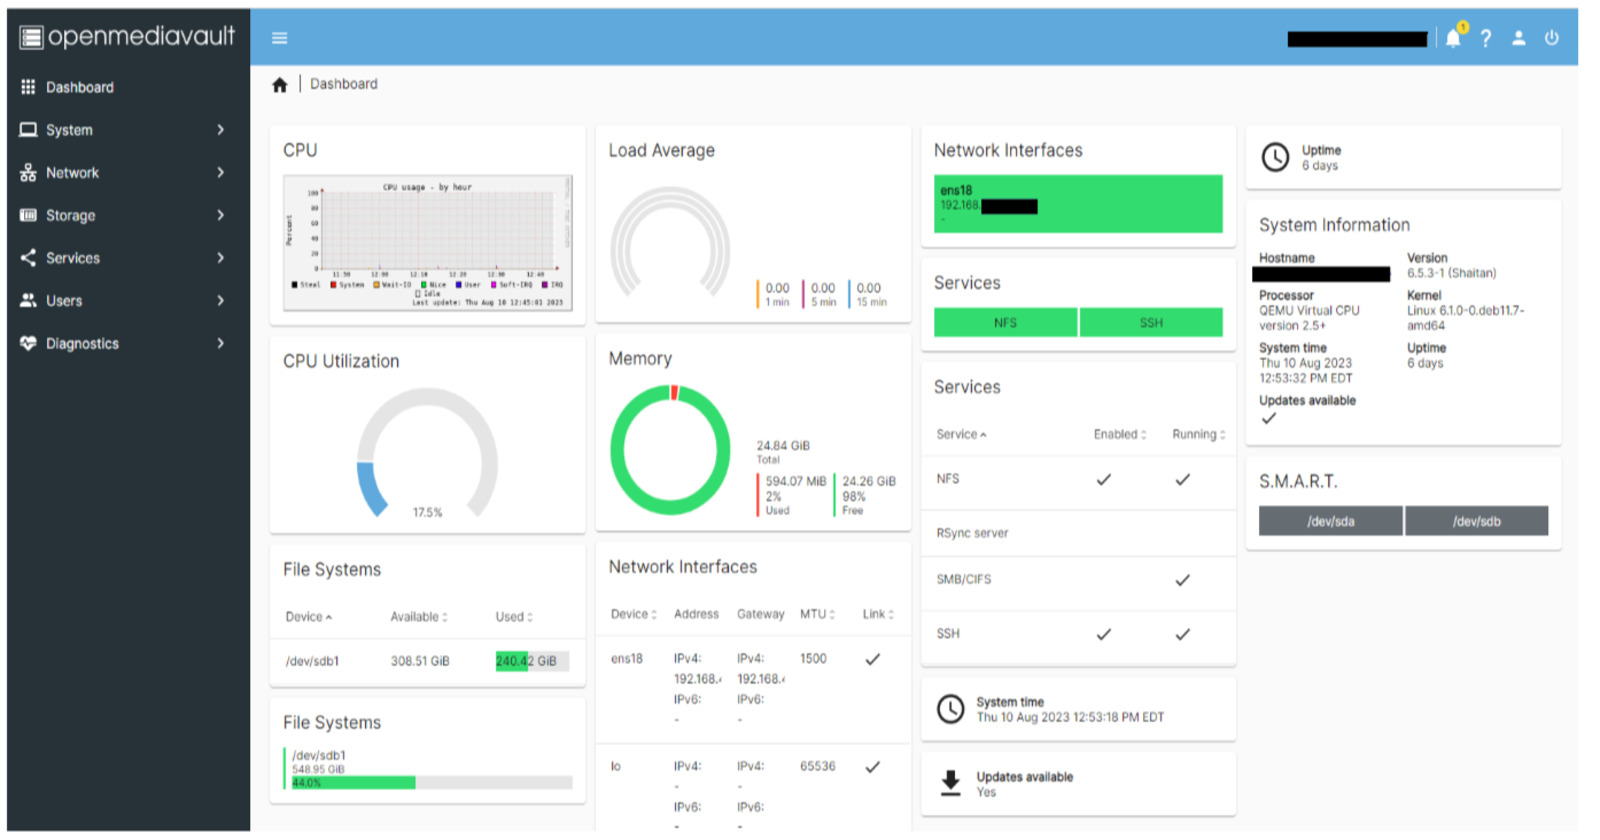Expand the Storage menu chevron
This screenshot has height=840, width=1600.
tap(221, 215)
